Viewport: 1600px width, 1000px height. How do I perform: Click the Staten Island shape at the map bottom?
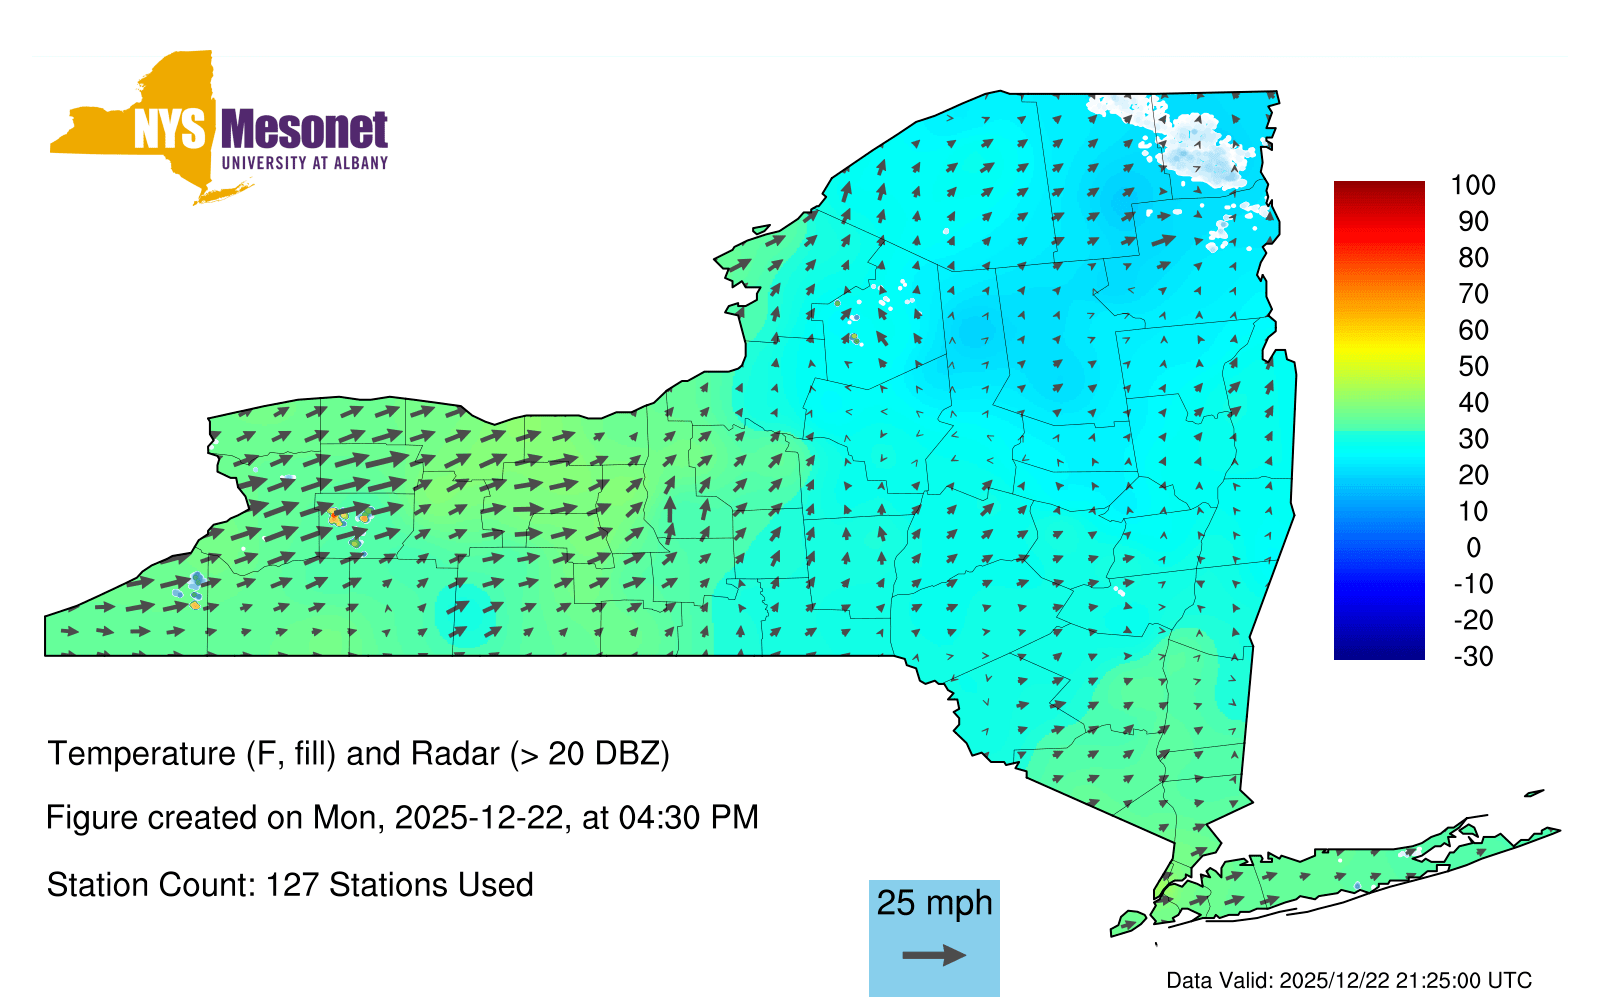click(x=1128, y=922)
